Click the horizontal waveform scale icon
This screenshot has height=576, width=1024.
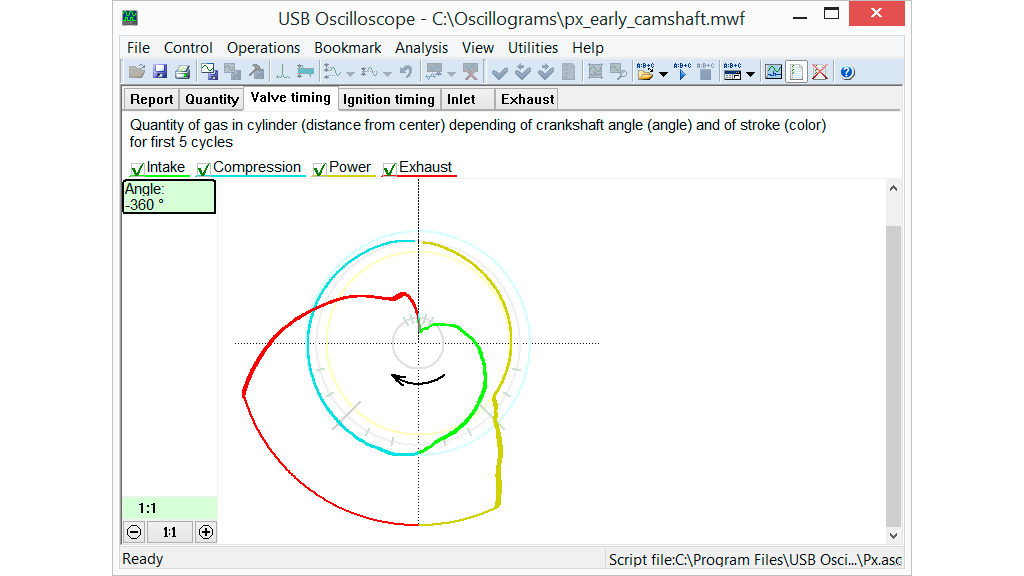click(x=369, y=72)
